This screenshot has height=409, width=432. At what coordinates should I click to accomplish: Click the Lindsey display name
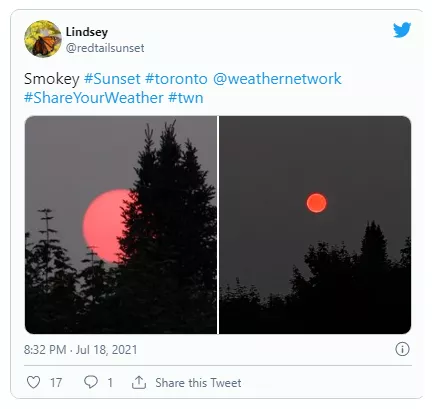(87, 32)
